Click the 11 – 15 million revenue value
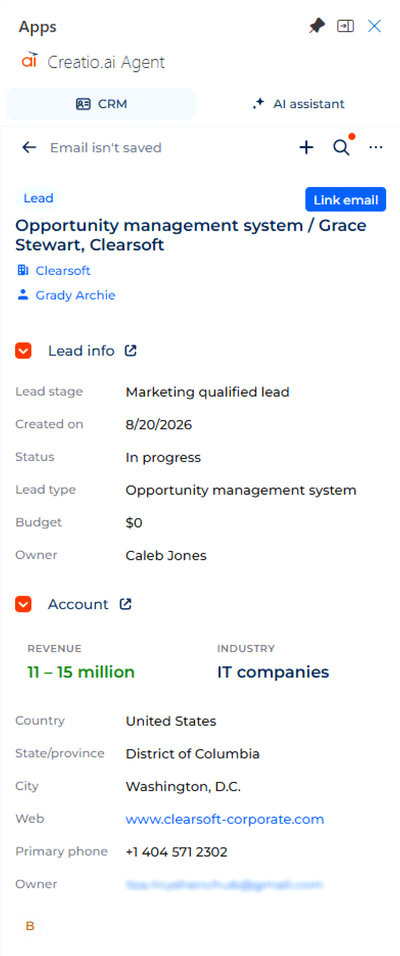 [x=81, y=672]
